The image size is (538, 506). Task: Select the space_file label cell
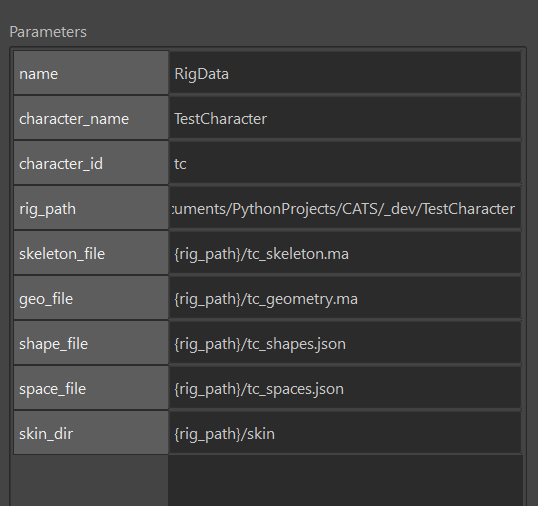(x=91, y=387)
